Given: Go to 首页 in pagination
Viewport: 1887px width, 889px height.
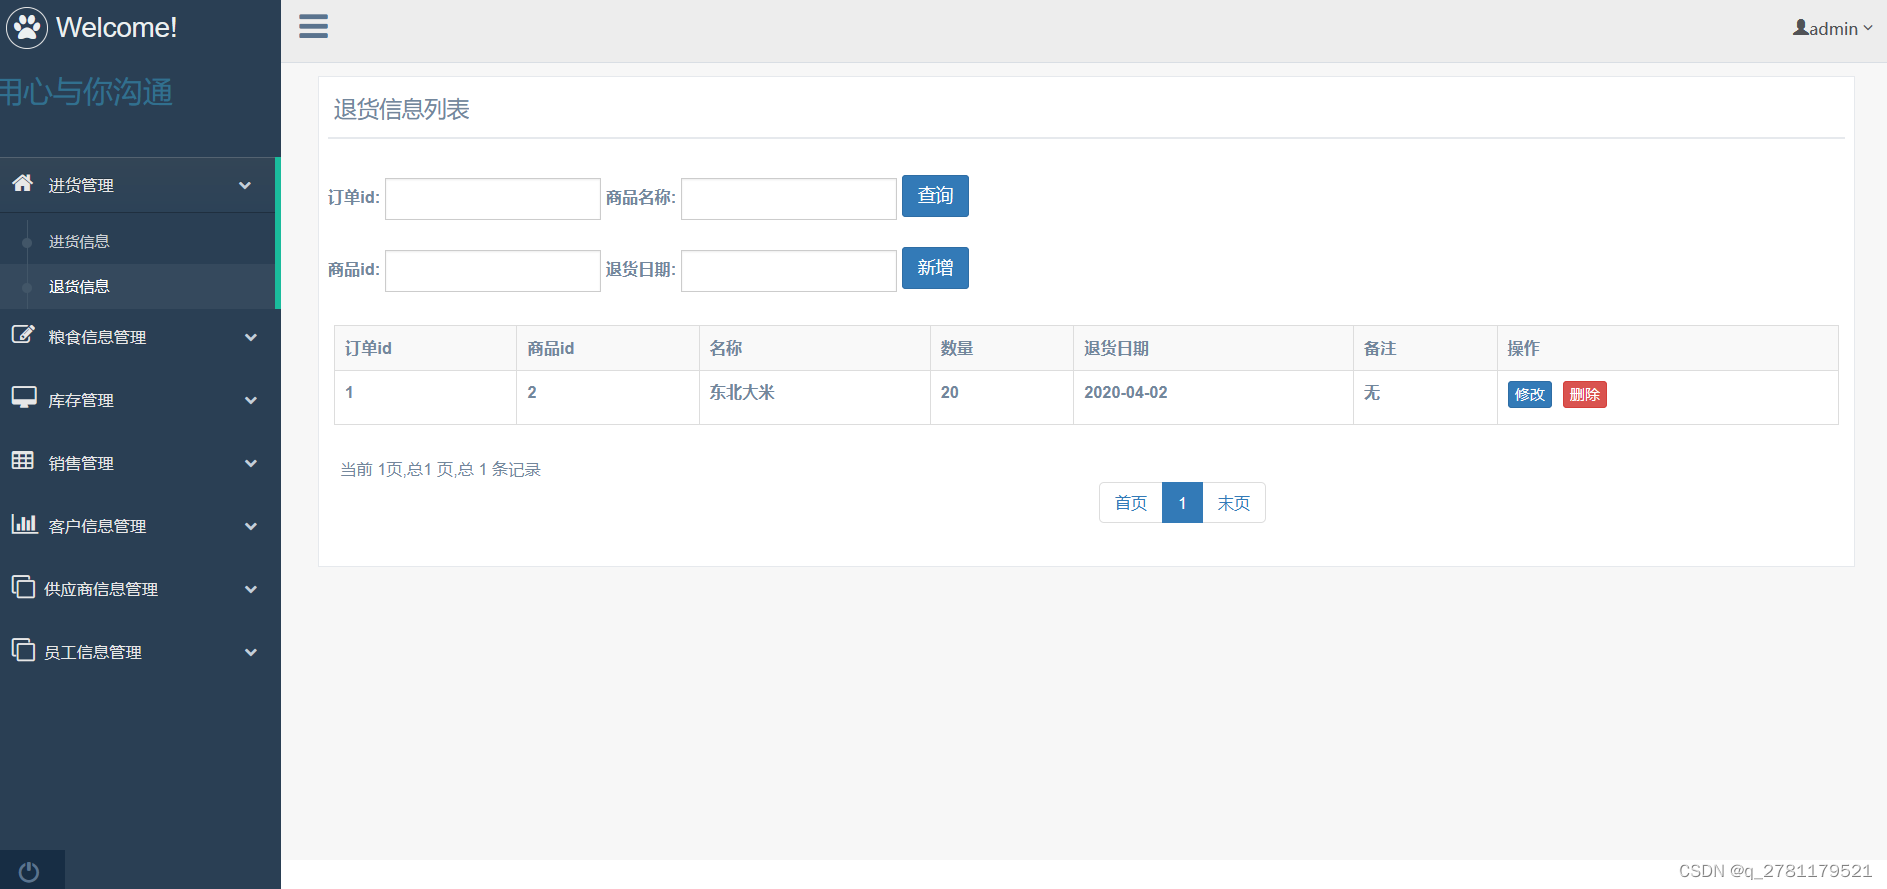Looking at the screenshot, I should tap(1131, 503).
